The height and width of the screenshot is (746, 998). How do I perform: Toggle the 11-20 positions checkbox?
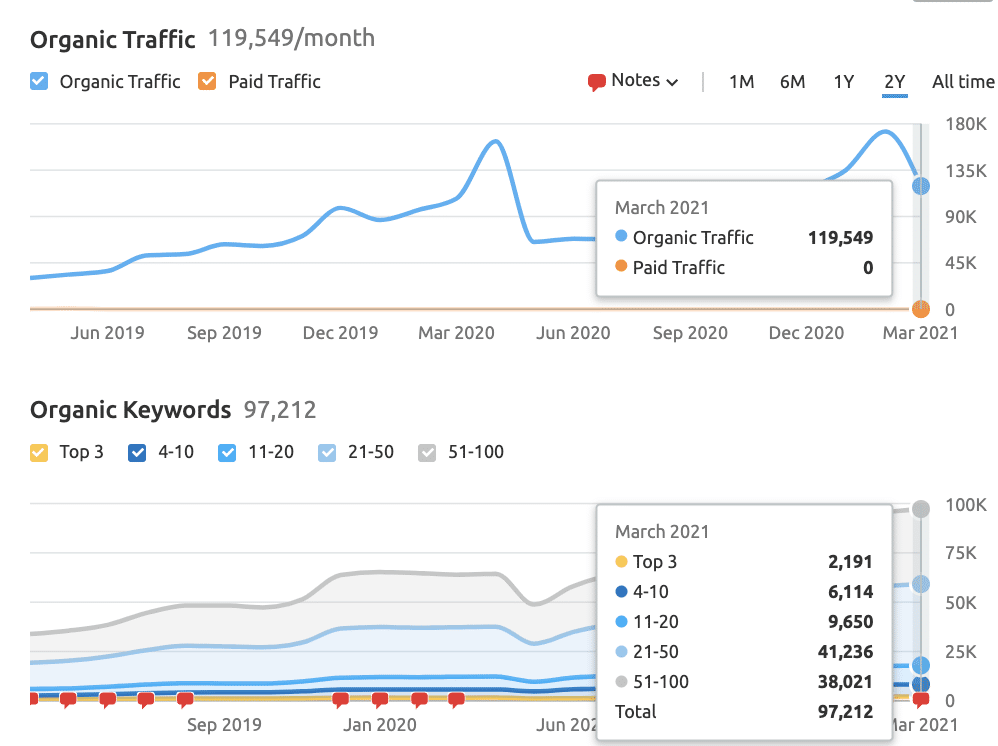(227, 452)
